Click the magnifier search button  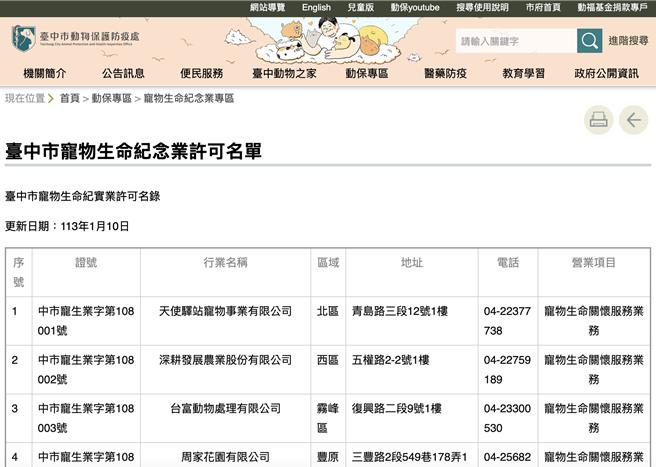tap(589, 41)
